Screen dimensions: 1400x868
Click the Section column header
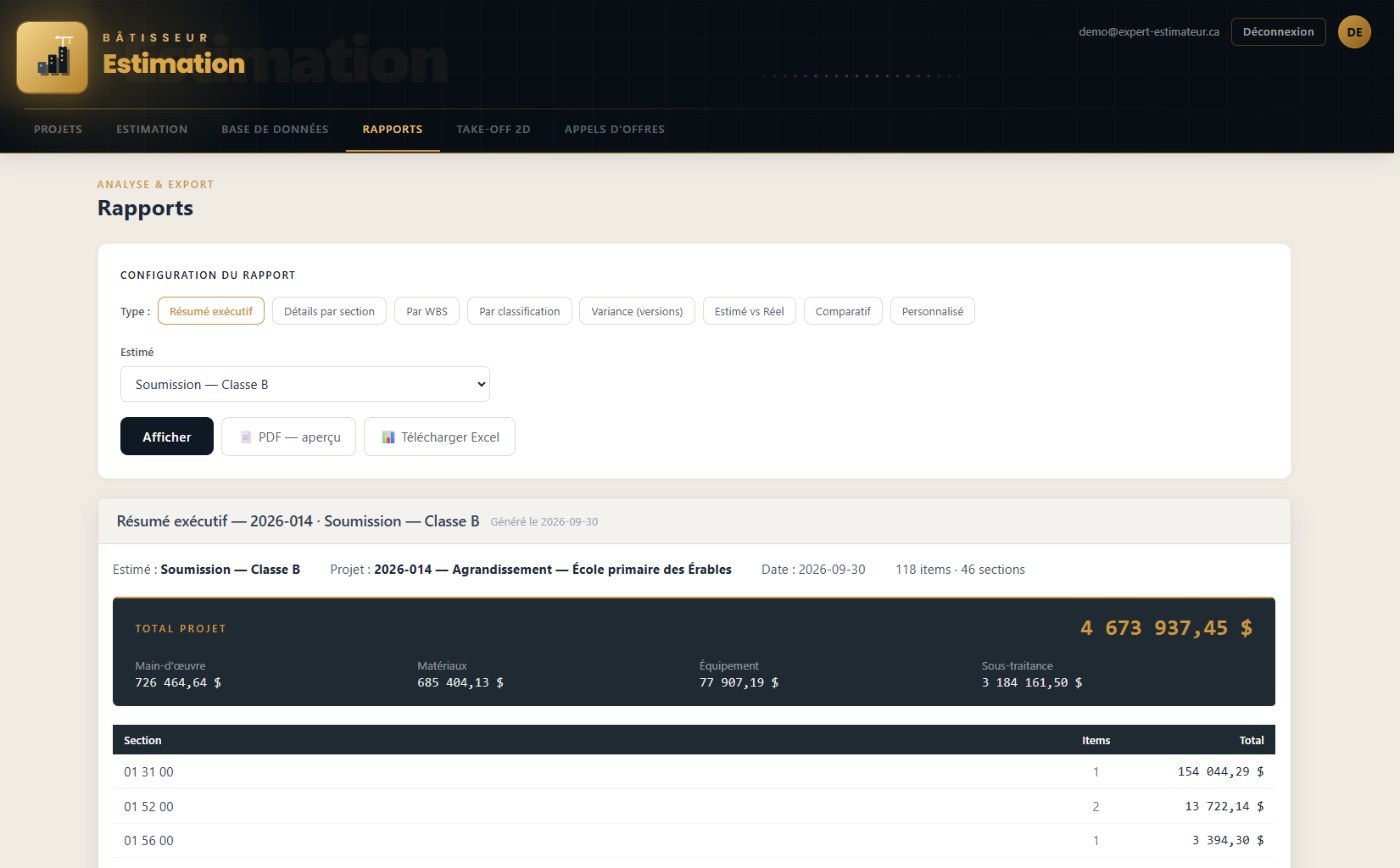pyautogui.click(x=142, y=740)
